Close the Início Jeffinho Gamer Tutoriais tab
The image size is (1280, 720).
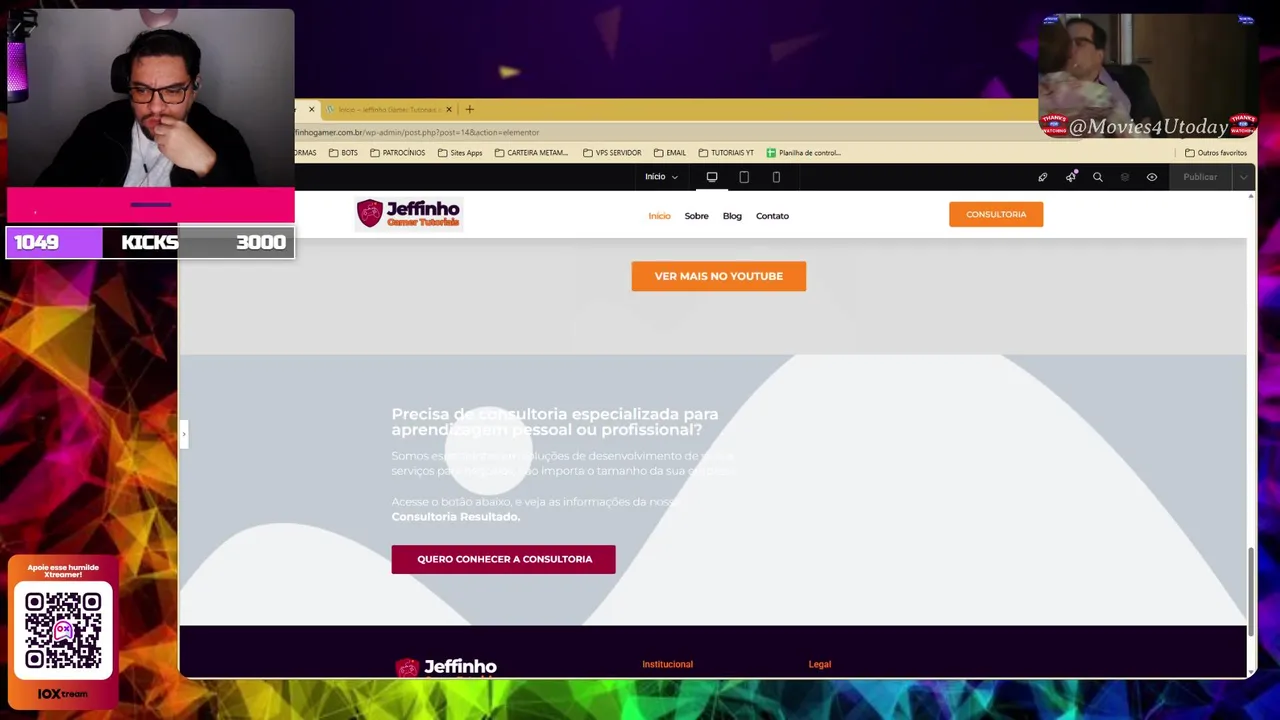click(x=449, y=109)
